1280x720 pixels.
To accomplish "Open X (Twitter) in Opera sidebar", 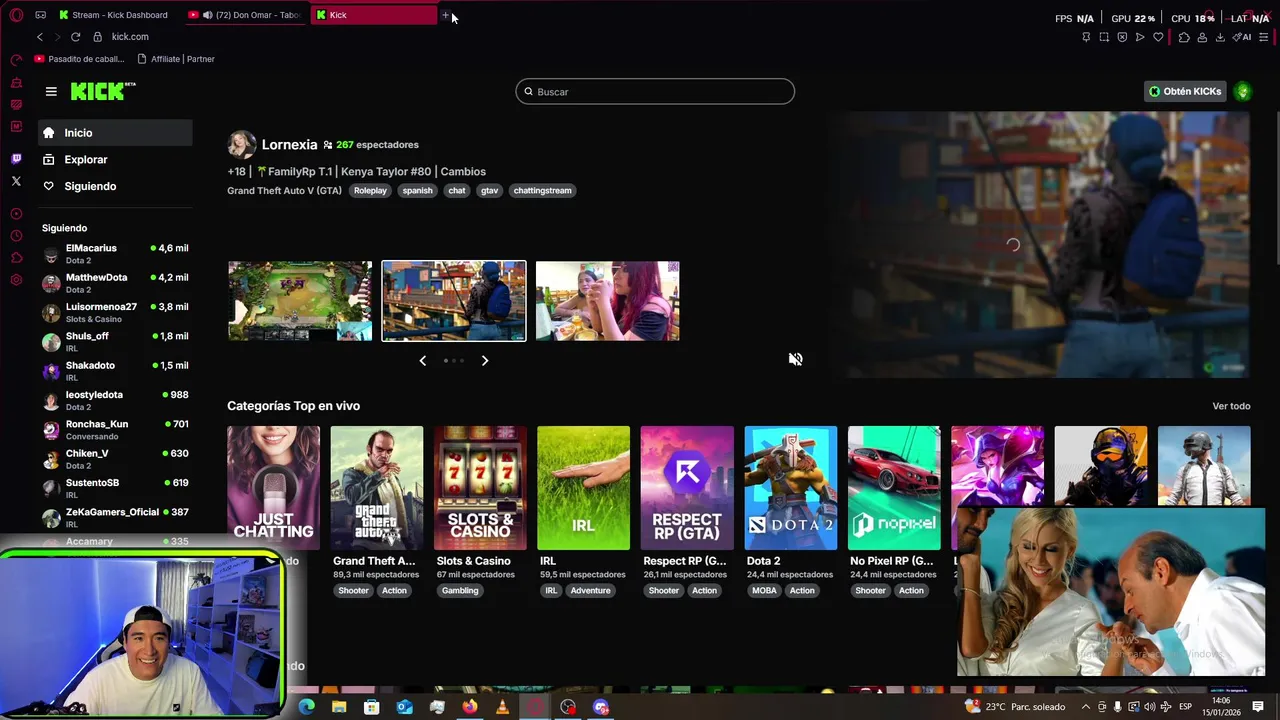I will [x=16, y=181].
